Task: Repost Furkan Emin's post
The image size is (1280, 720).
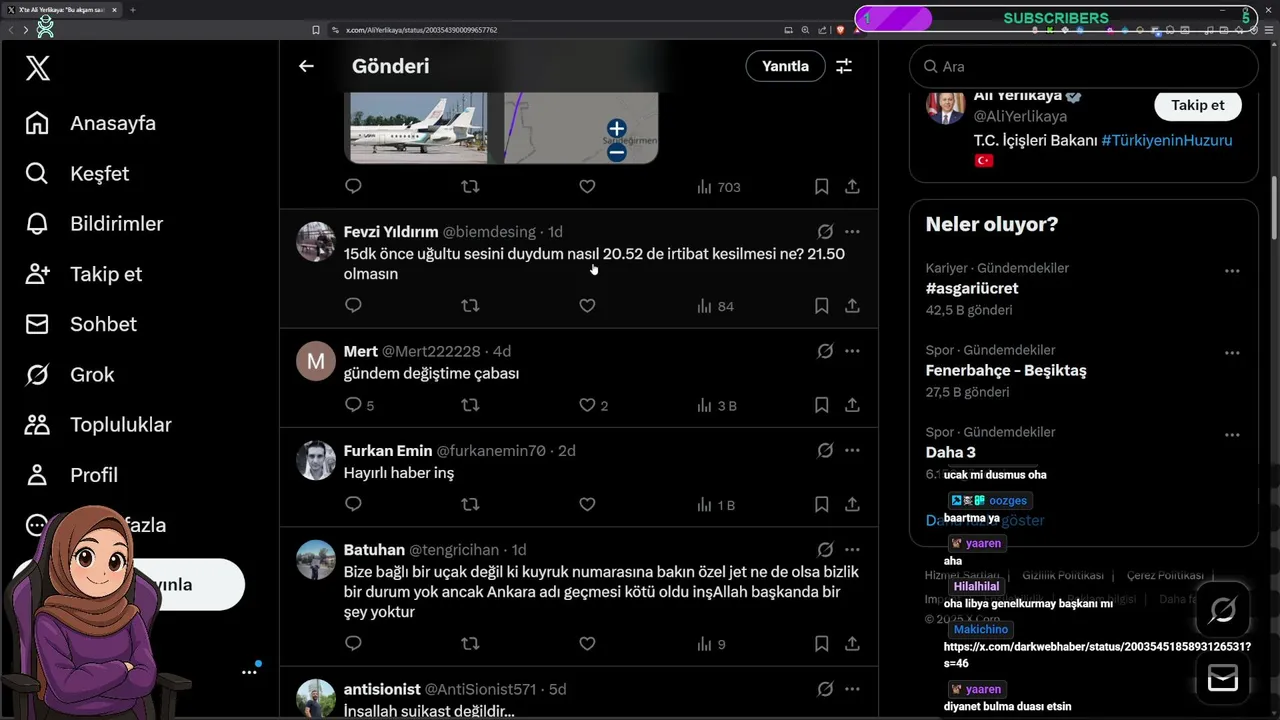Action: (470, 504)
